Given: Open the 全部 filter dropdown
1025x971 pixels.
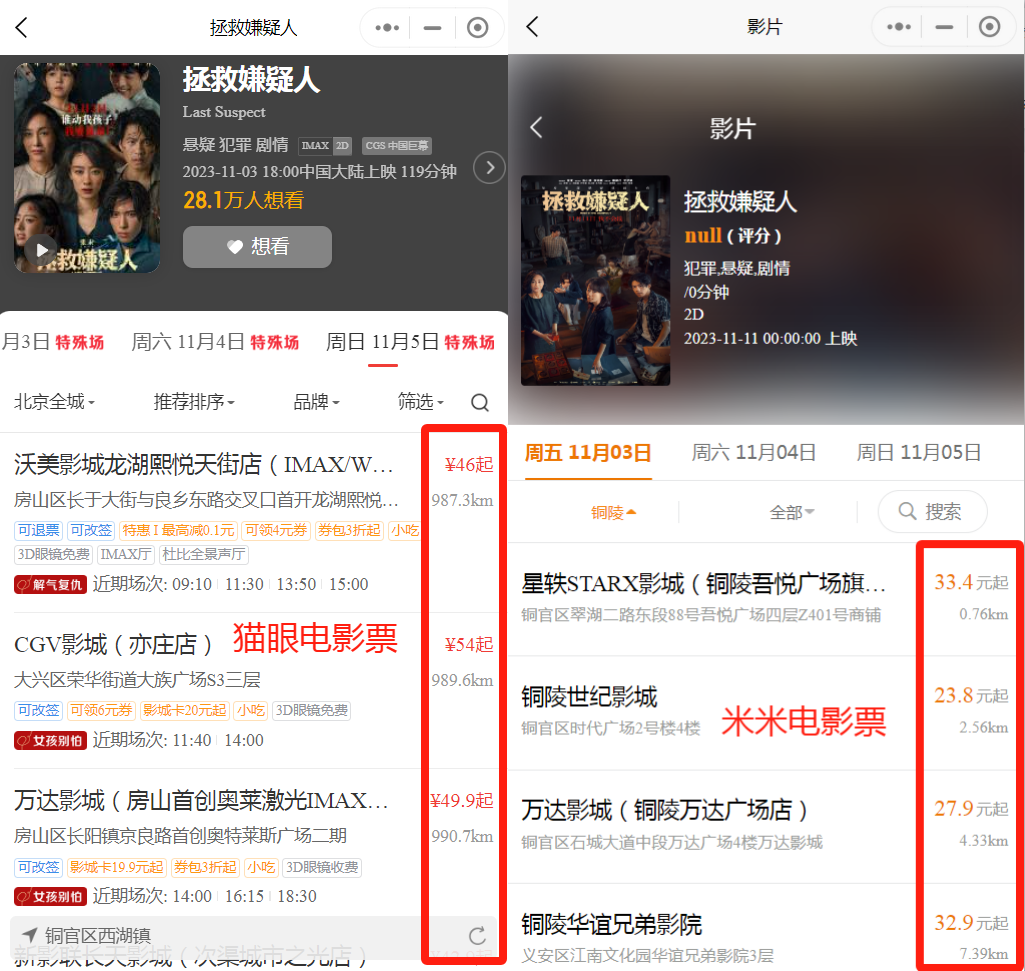Looking at the screenshot, I should pos(792,512).
